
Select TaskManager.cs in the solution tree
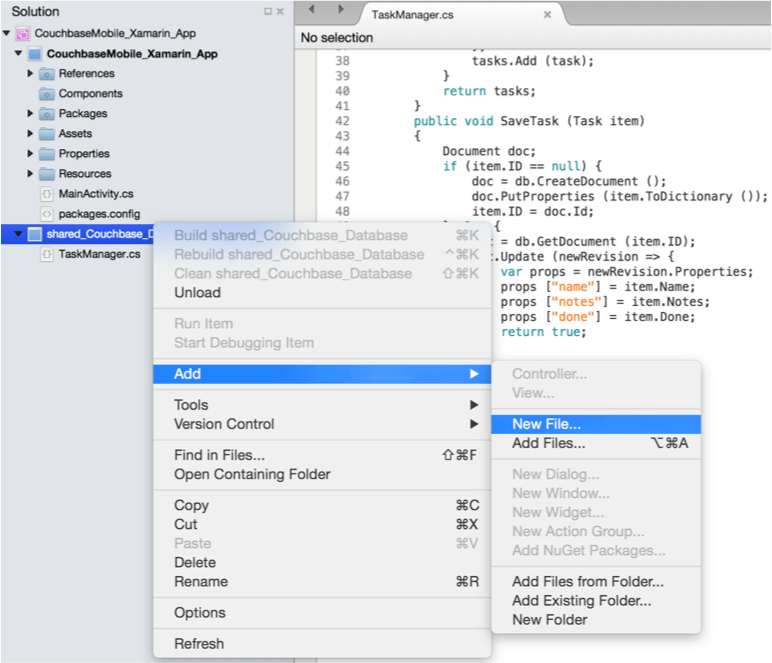[x=99, y=254]
